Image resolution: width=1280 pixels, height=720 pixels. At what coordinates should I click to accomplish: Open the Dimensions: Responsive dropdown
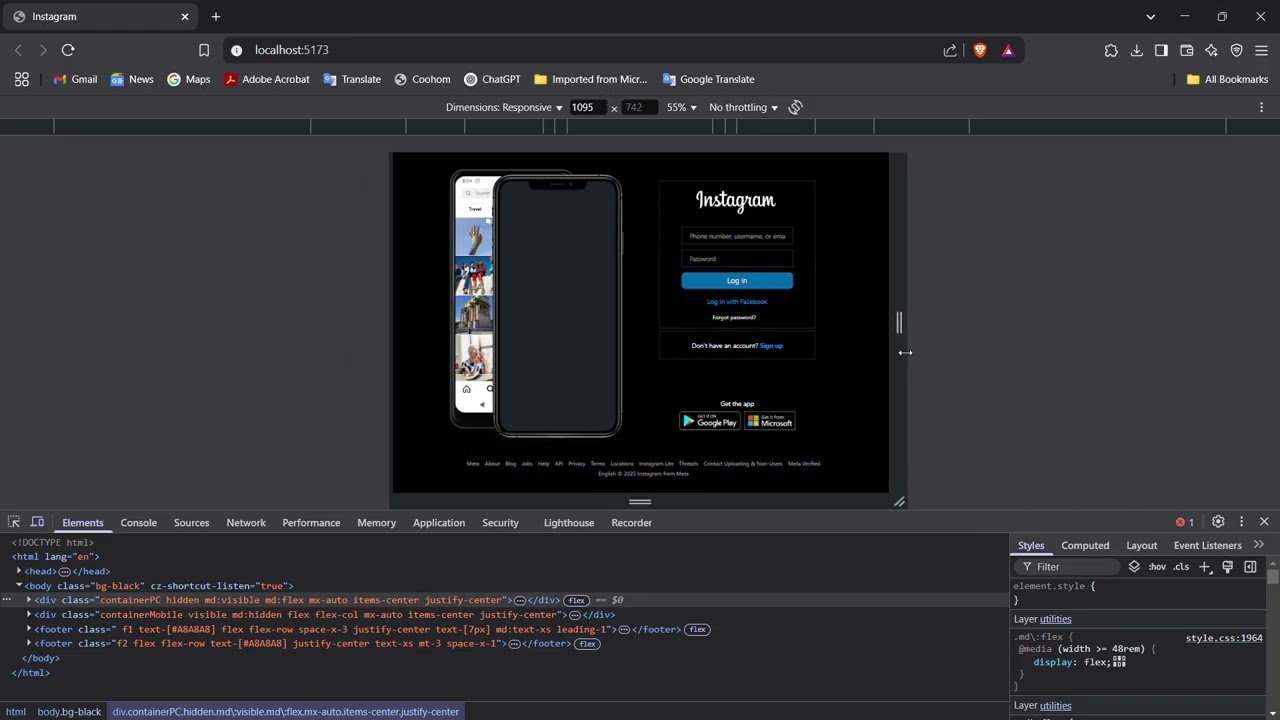point(504,107)
